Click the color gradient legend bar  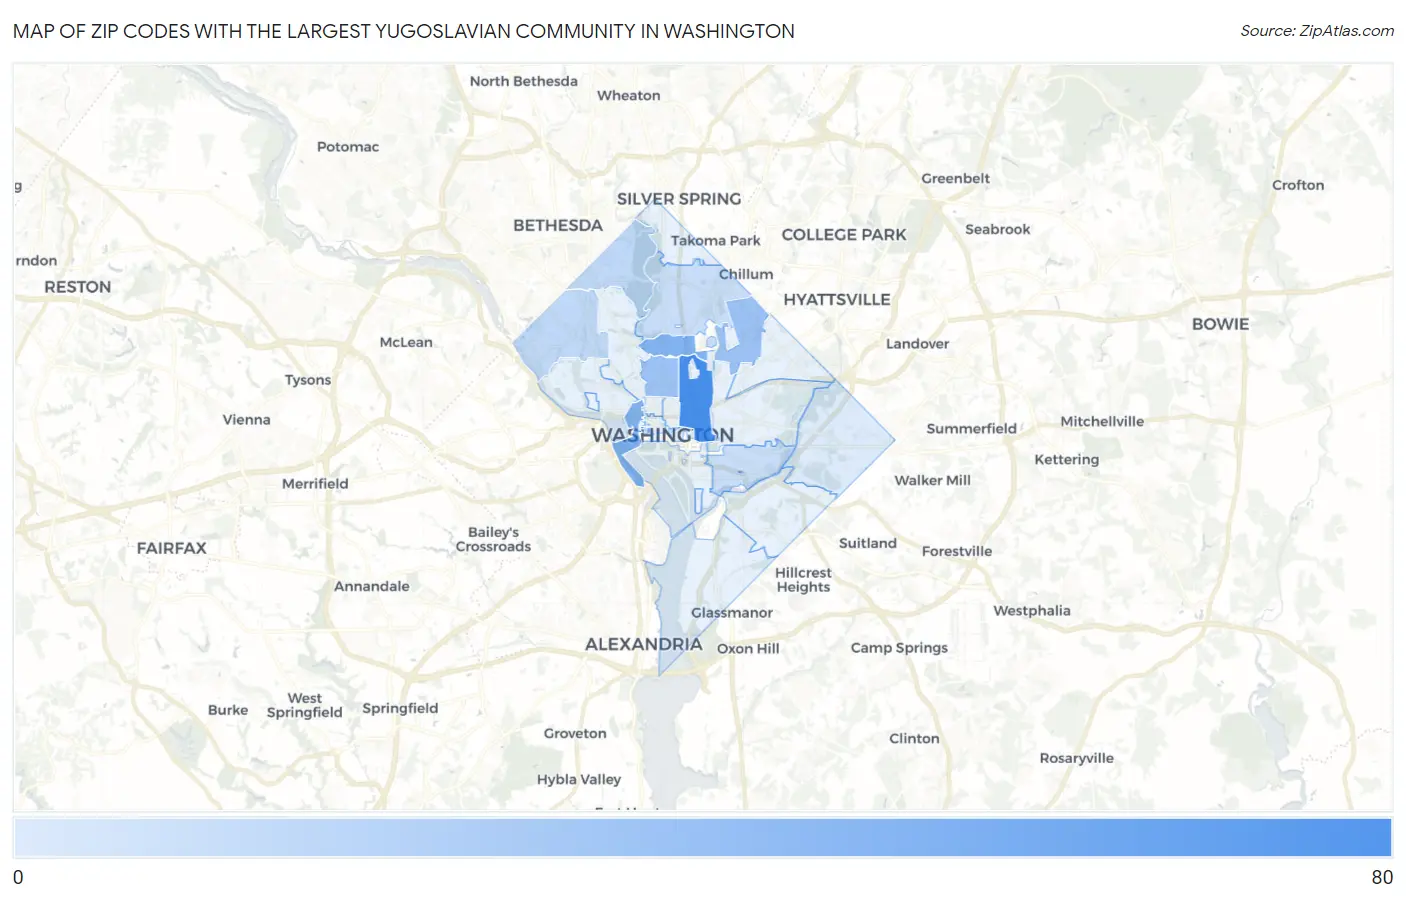pyautogui.click(x=703, y=837)
